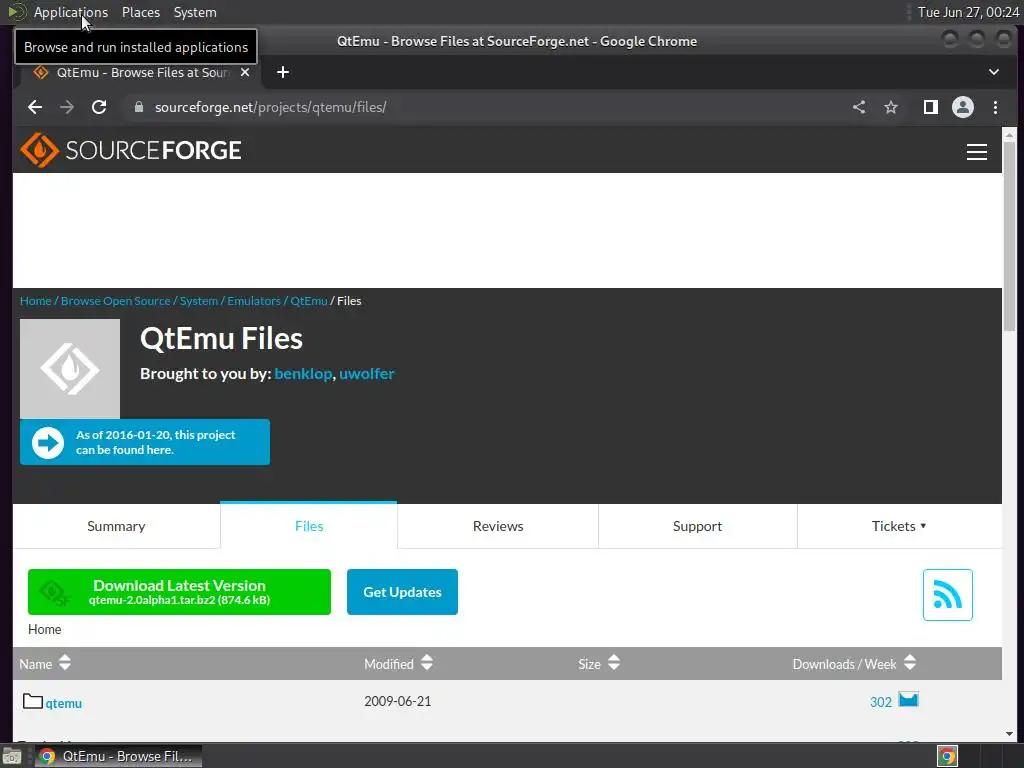The height and width of the screenshot is (768, 1024).
Task: Click the SourceForge logo
Action: click(x=131, y=150)
